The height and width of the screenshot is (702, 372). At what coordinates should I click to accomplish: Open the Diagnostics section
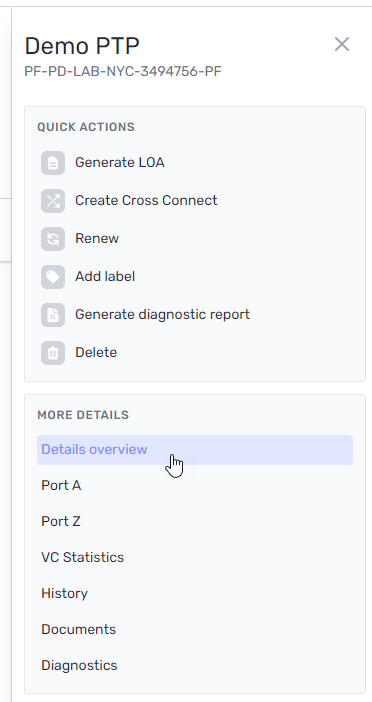tap(79, 666)
